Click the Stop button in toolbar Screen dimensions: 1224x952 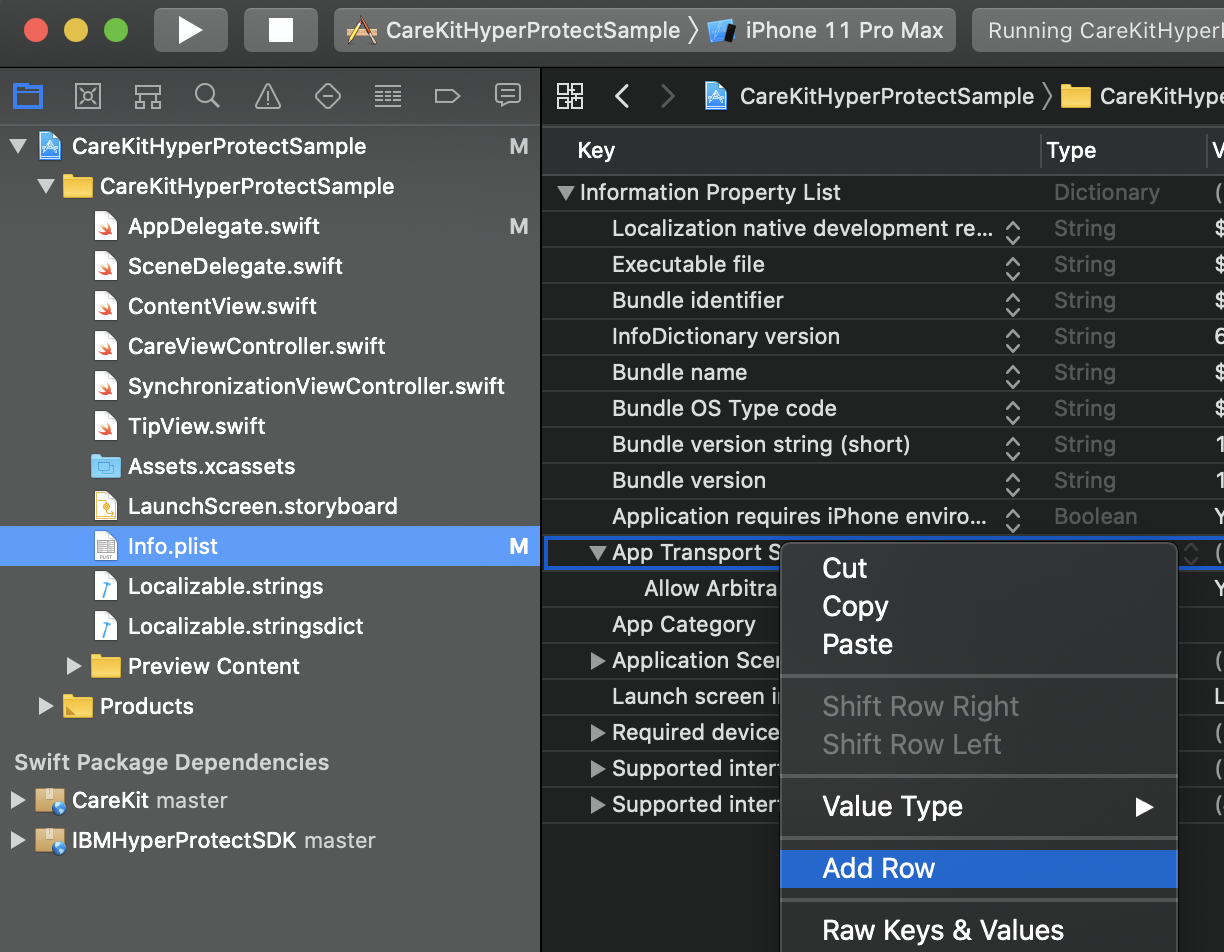click(x=280, y=30)
